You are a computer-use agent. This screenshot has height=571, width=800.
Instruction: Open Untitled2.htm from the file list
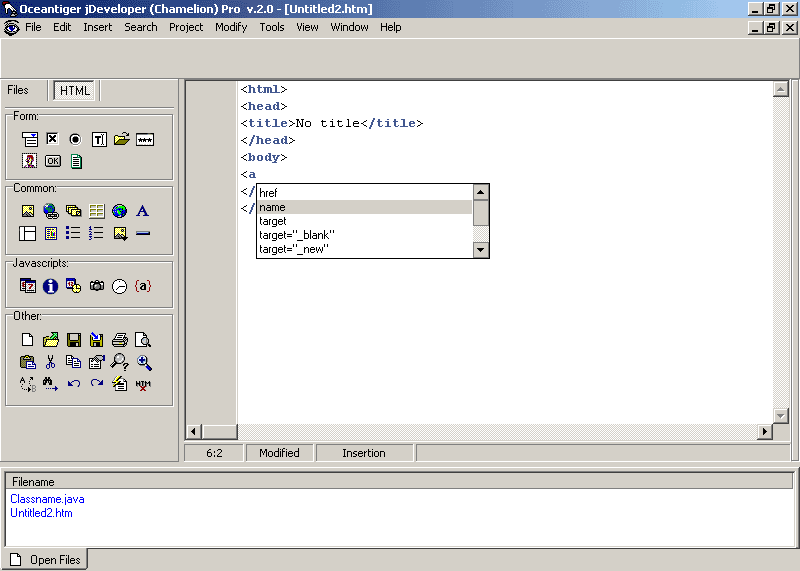[41, 513]
